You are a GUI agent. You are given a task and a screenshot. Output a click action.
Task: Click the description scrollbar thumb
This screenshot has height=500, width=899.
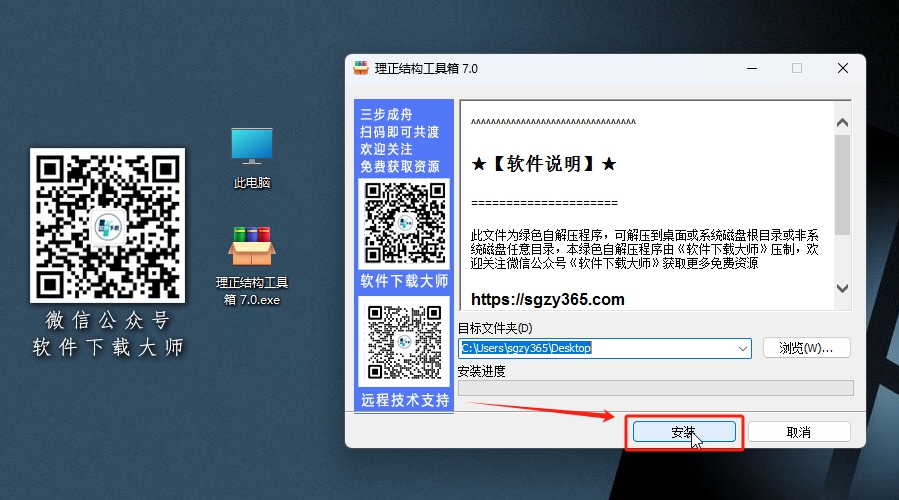click(842, 185)
